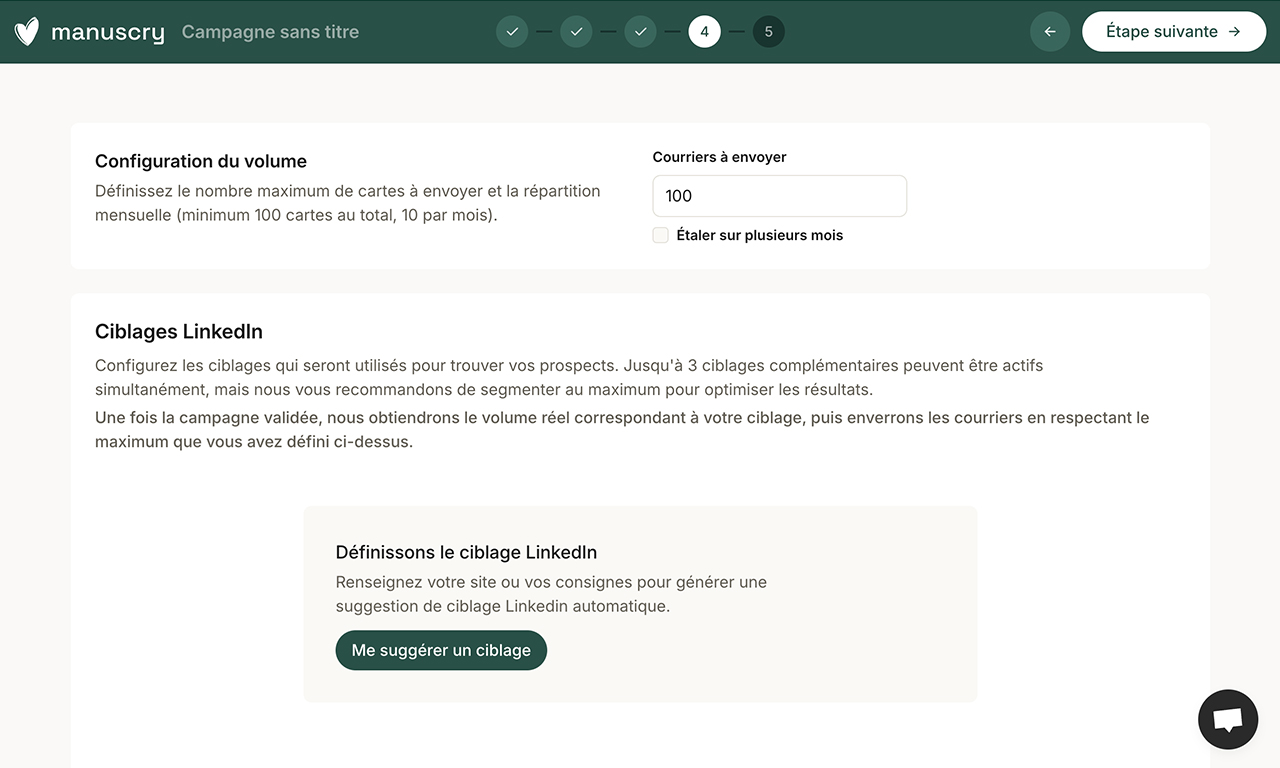
Task: Click the third completed step checkmark
Action: click(640, 31)
